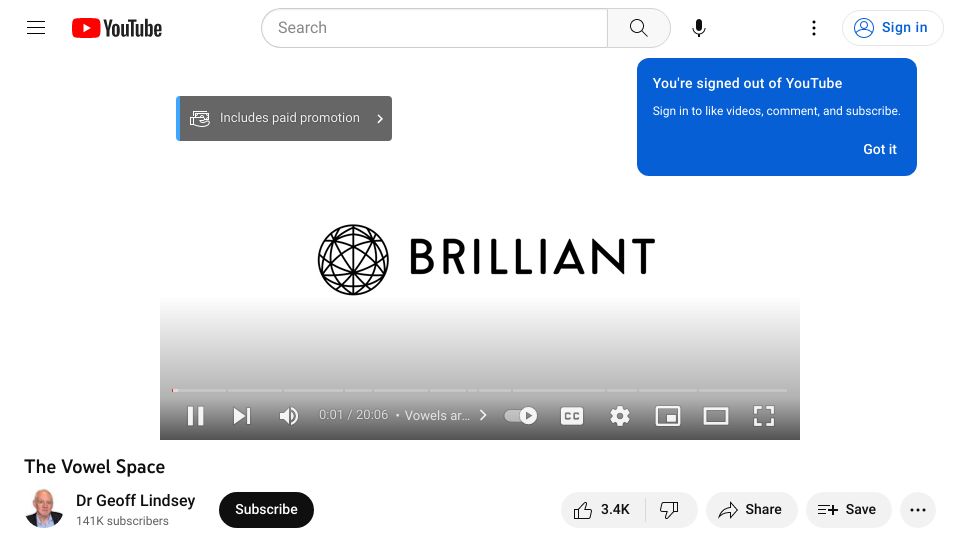Click the 141K subscribers text

click(x=122, y=521)
